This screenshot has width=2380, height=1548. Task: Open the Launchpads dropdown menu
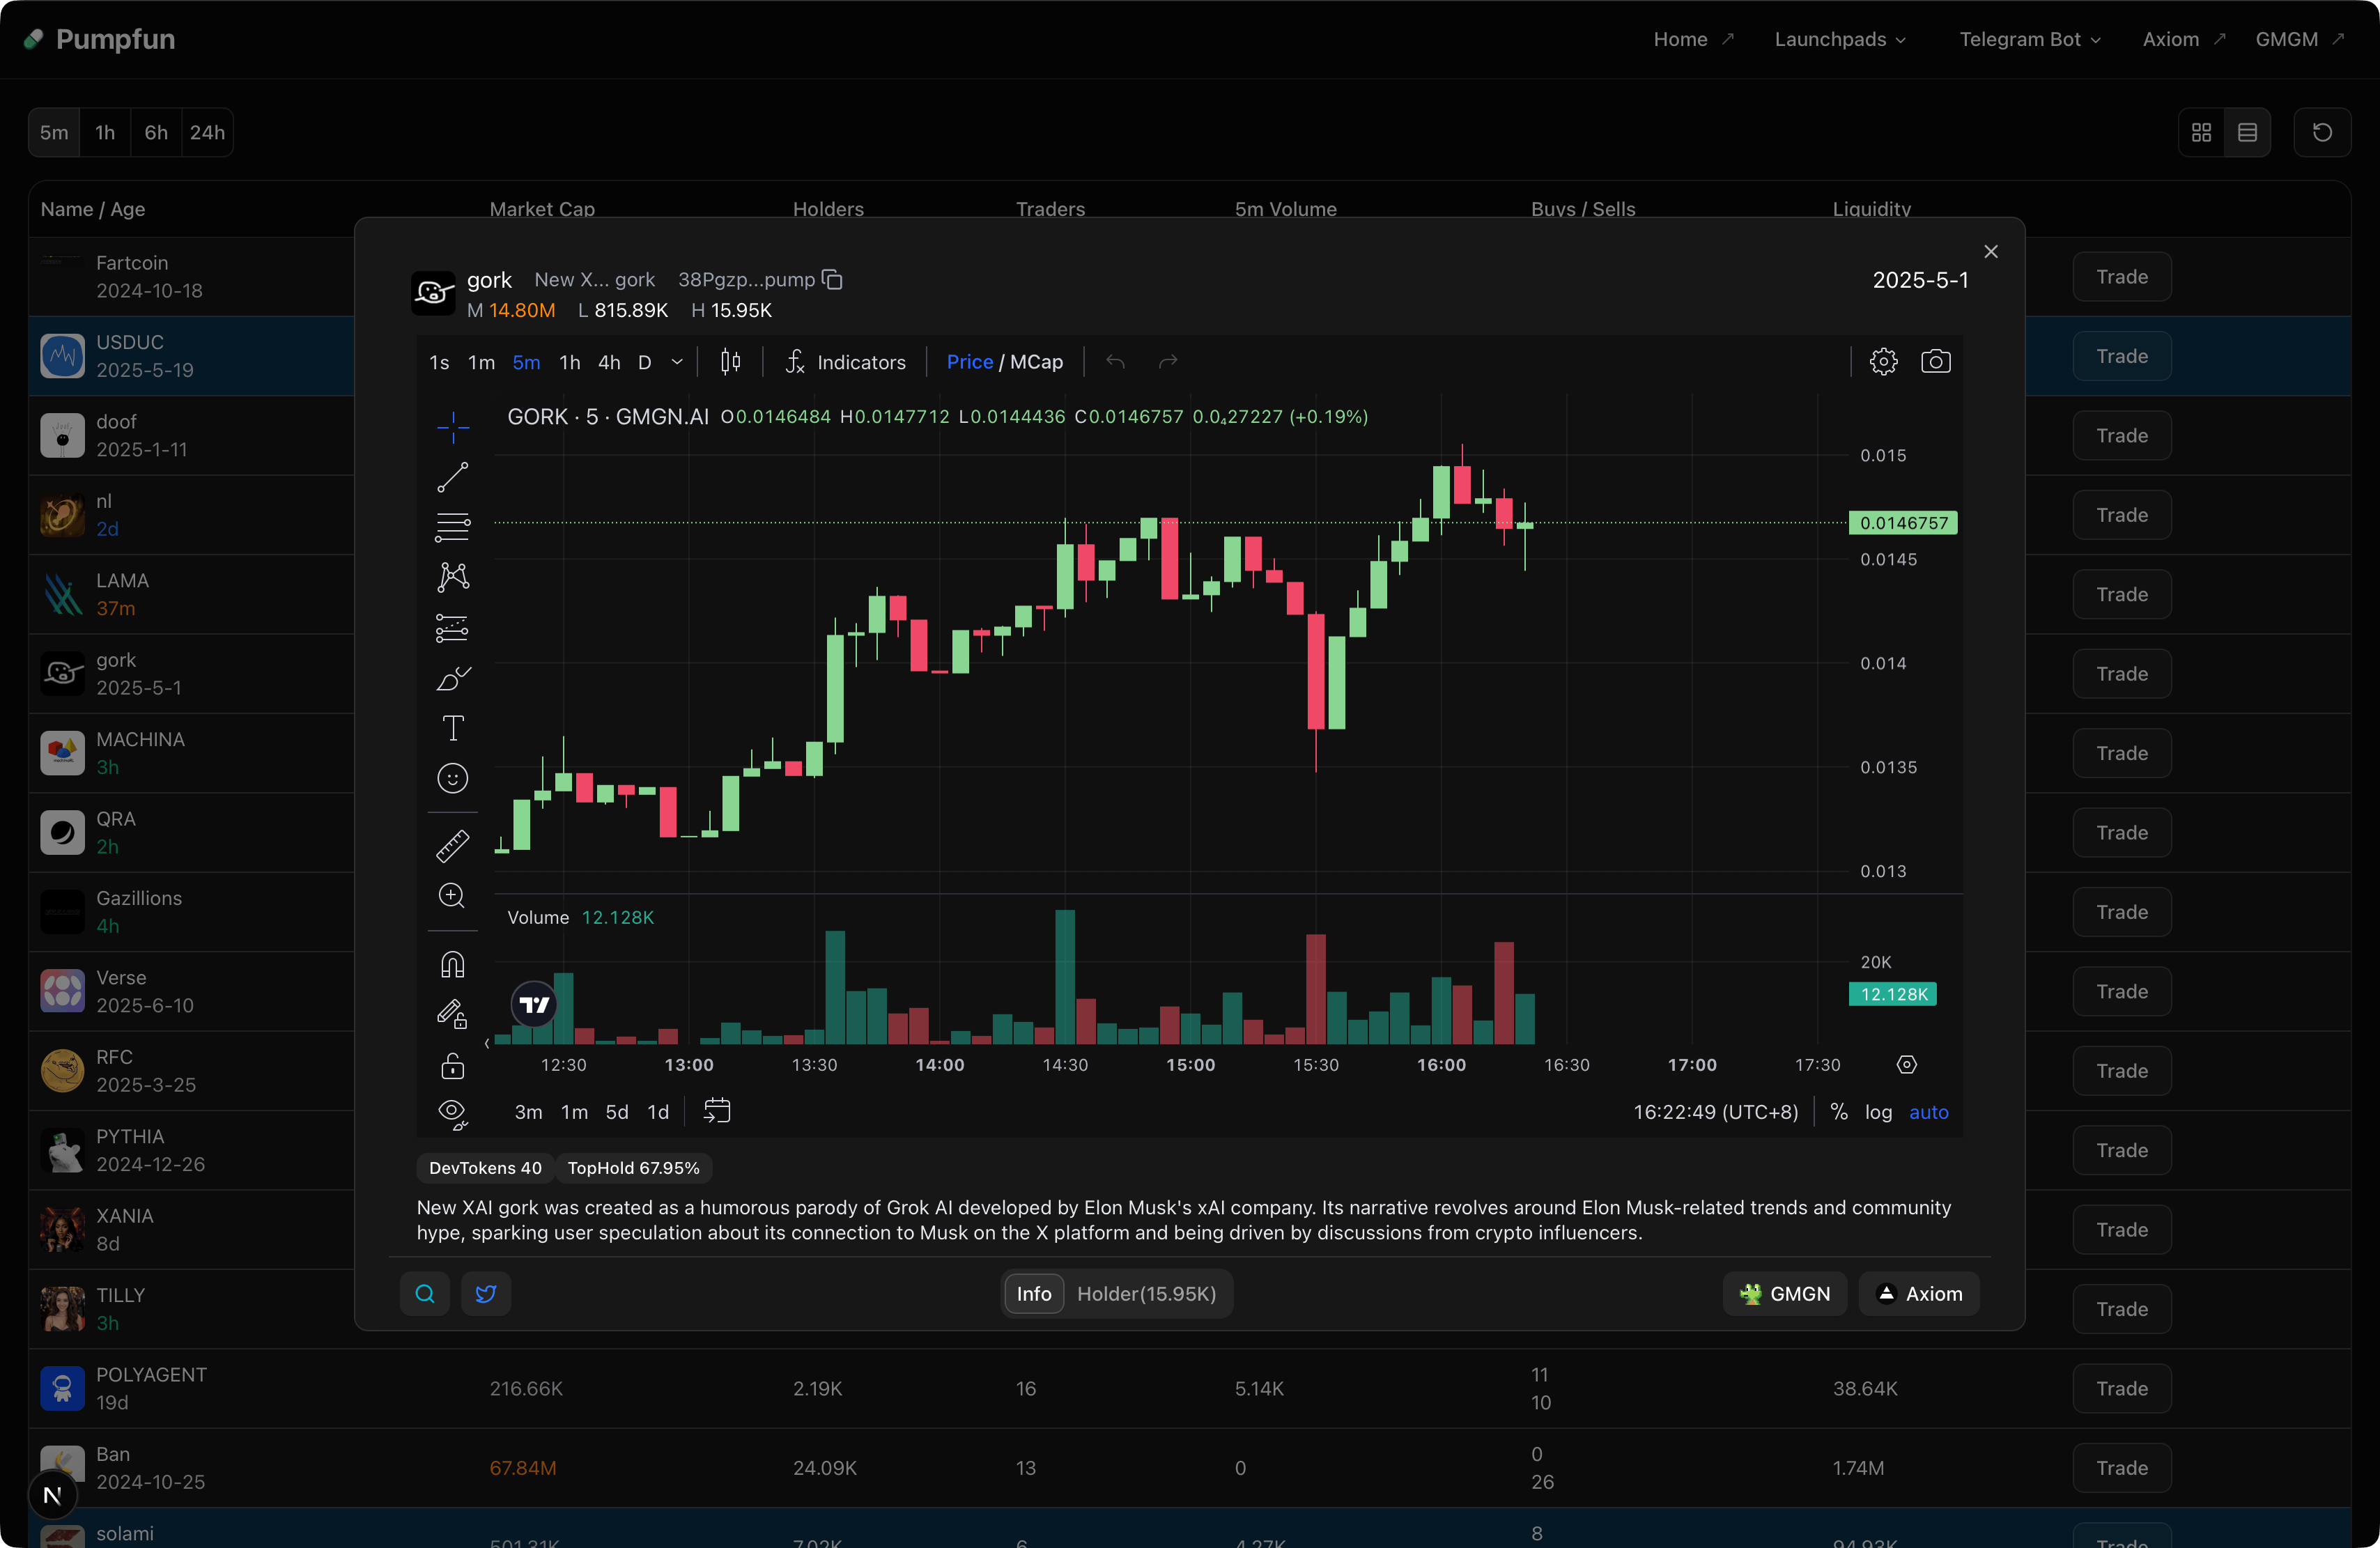click(1840, 39)
